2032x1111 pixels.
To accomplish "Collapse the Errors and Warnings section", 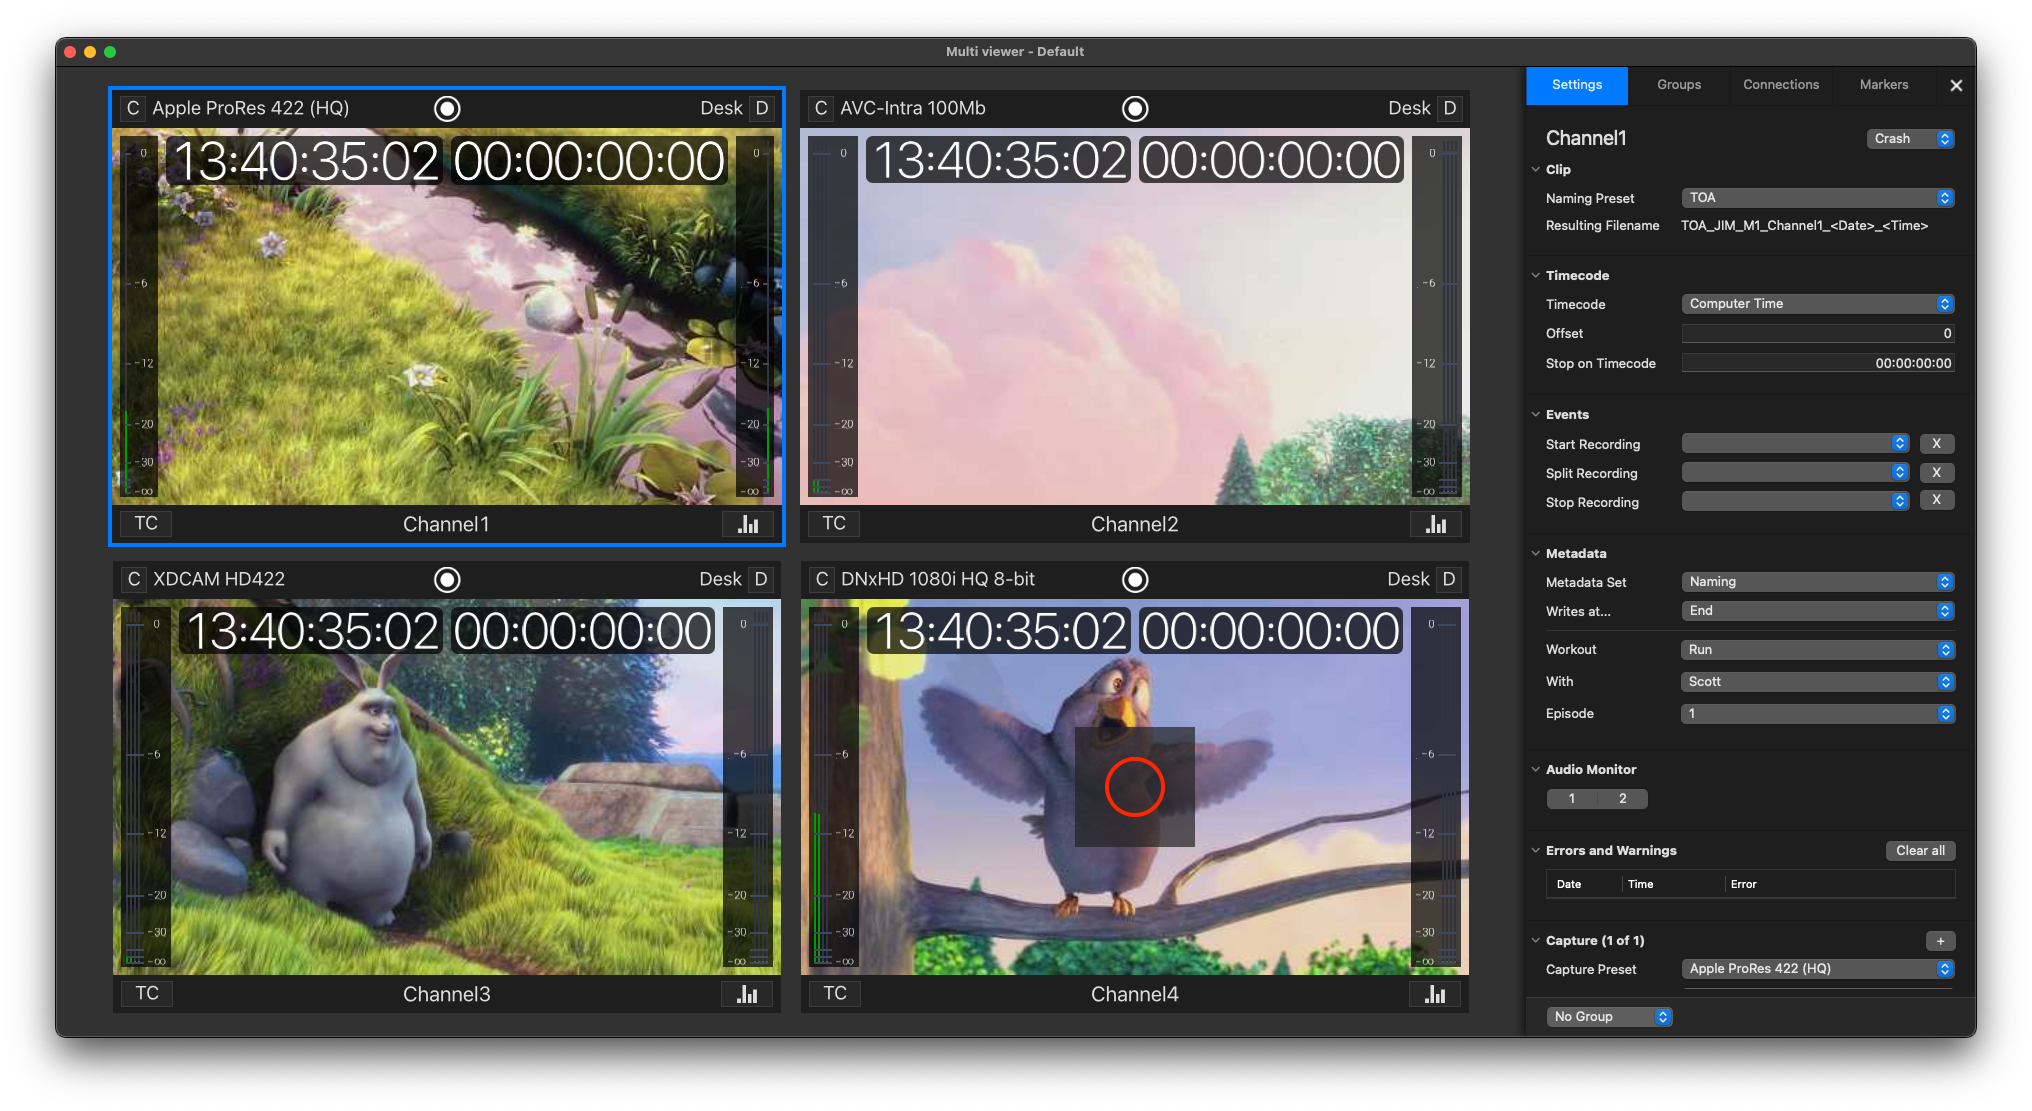I will point(1536,850).
